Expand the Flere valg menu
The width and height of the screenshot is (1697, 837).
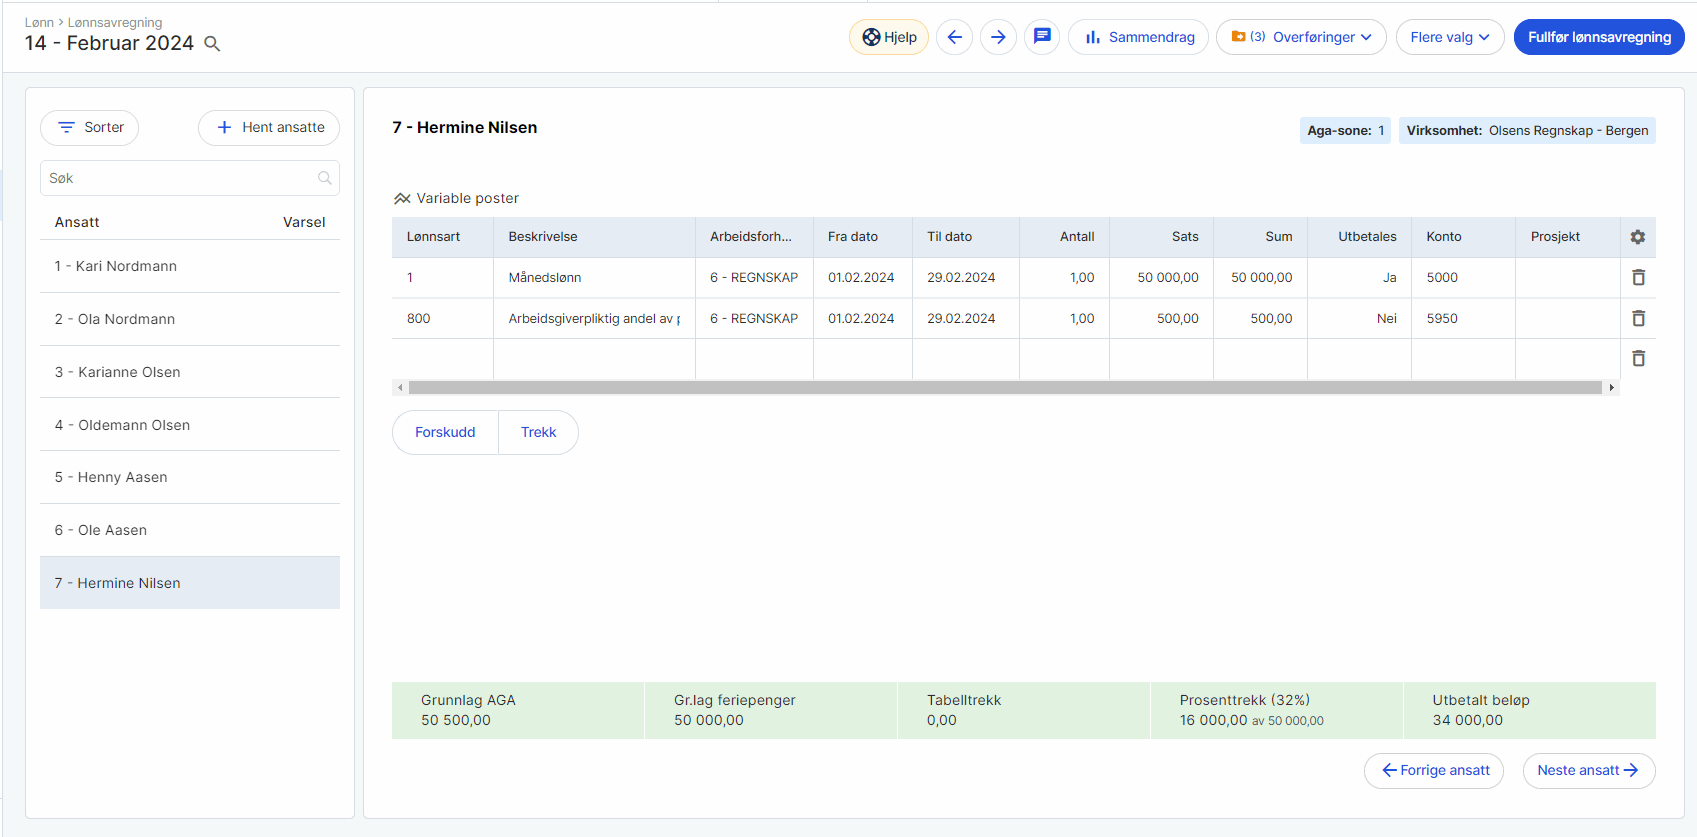(x=1449, y=37)
